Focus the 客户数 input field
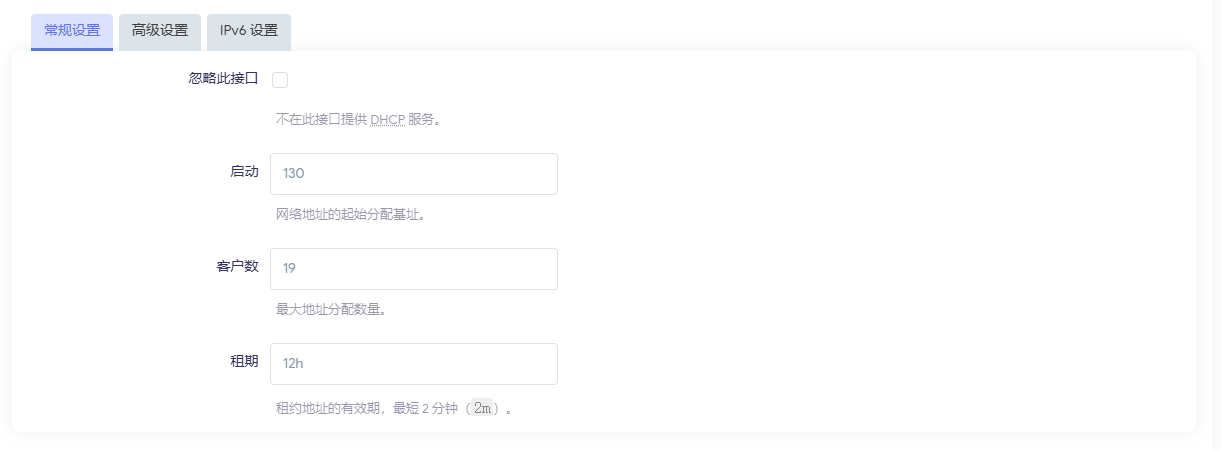The height and width of the screenshot is (451, 1222). 413,269
